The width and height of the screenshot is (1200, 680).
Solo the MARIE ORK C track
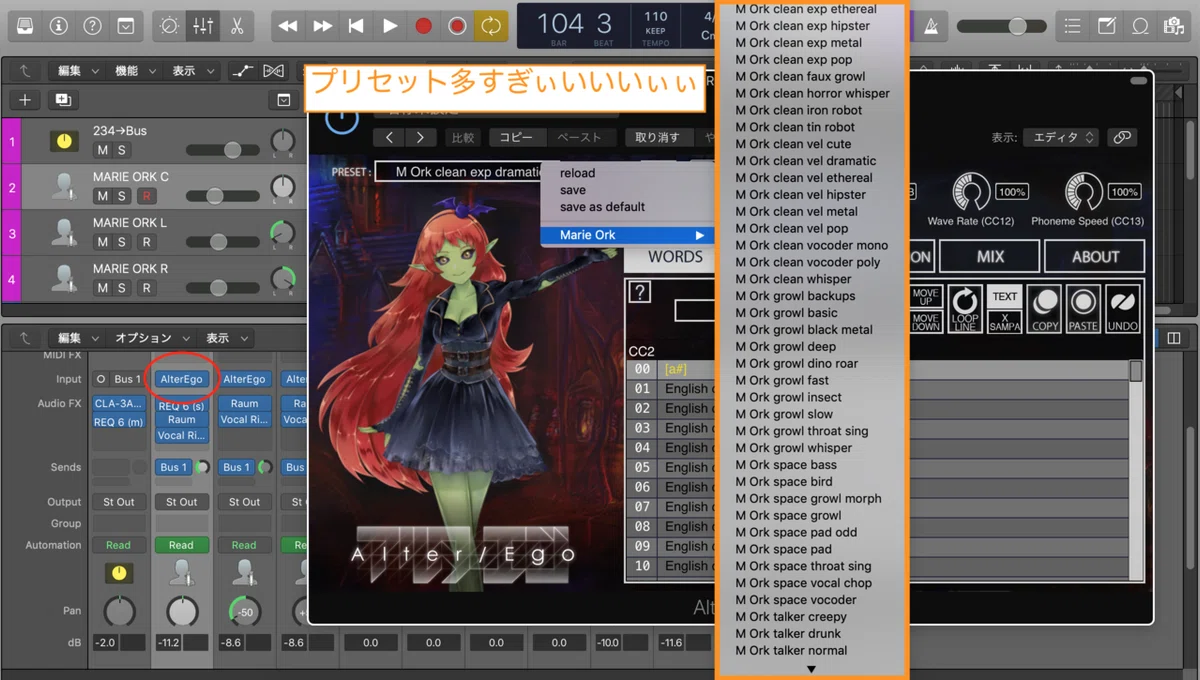121,196
